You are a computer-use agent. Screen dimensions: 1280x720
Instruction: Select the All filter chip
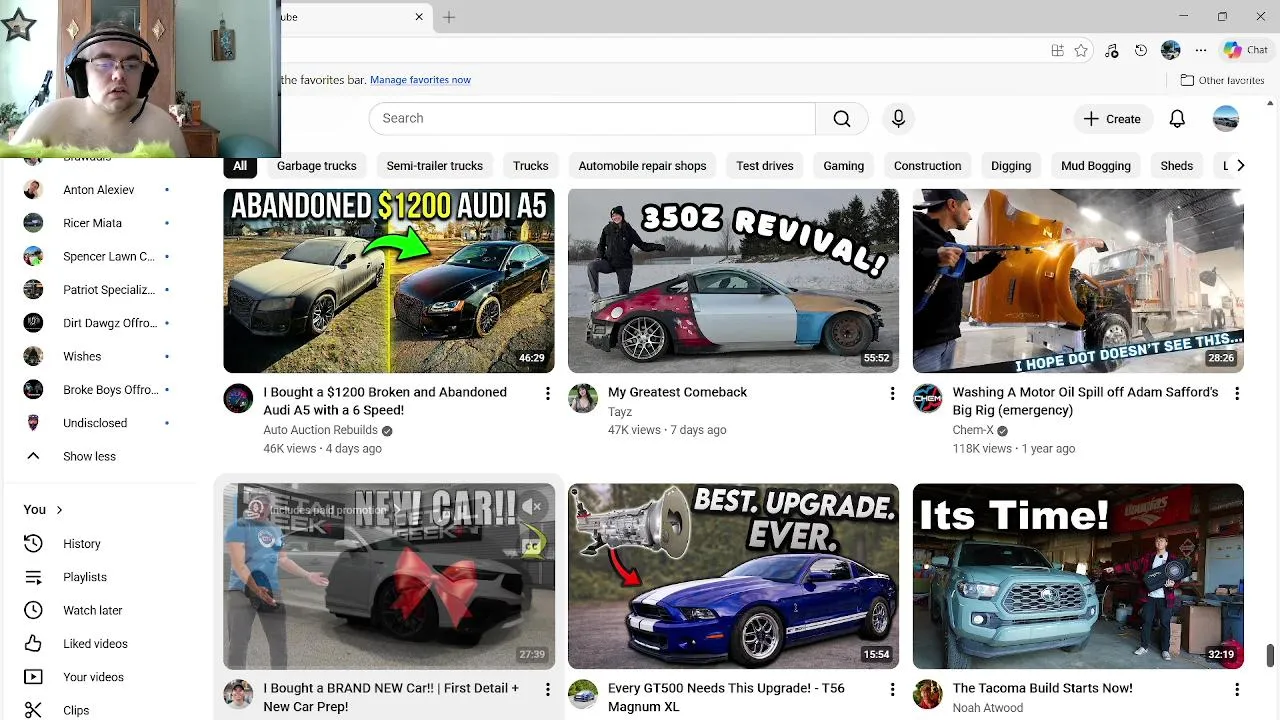point(240,166)
